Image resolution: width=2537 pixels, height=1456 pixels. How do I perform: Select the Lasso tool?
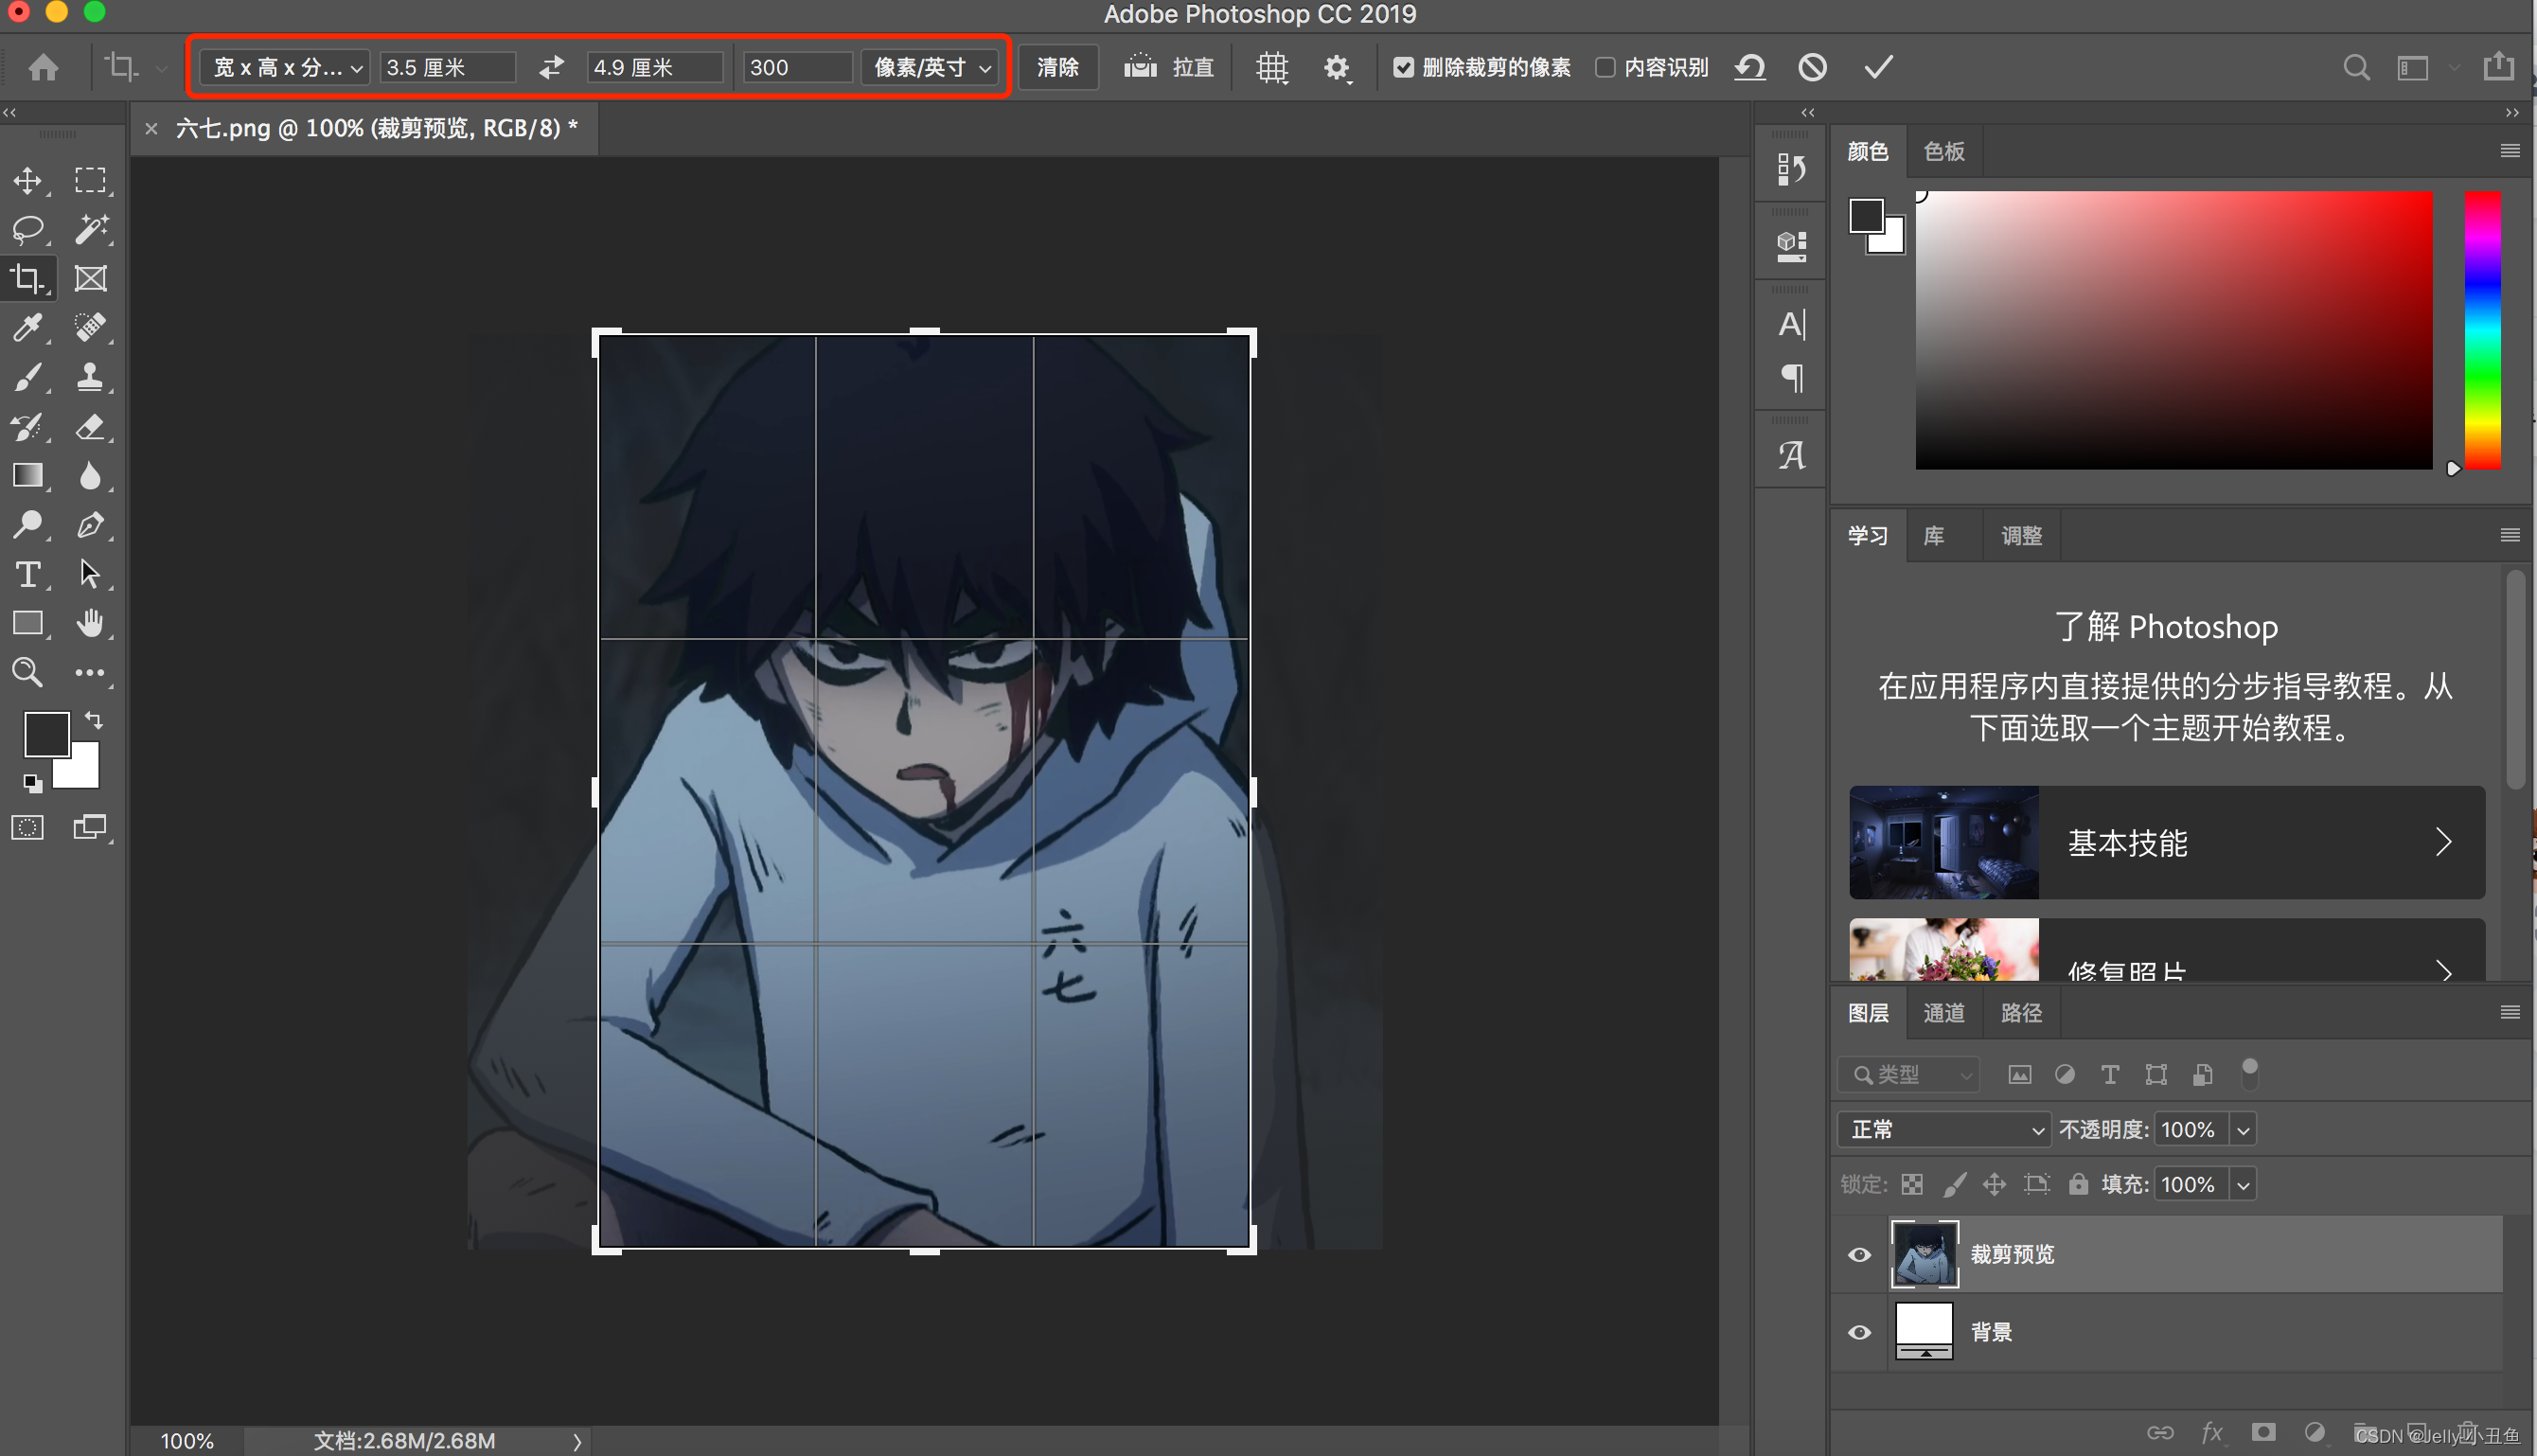[27, 229]
